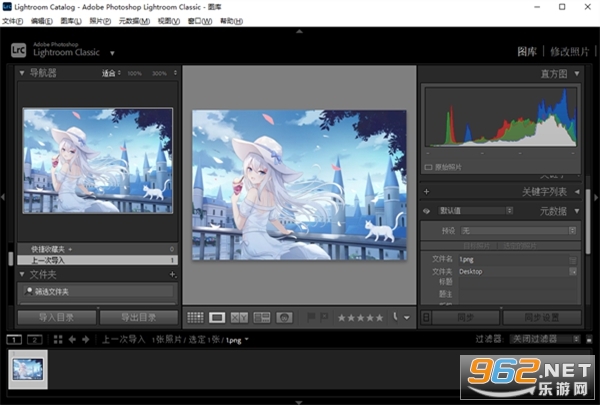Click the left panel hide arrow

point(3,197)
